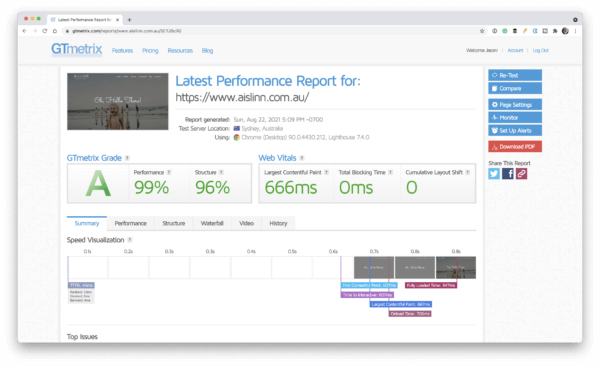The width and height of the screenshot is (600, 366).
Task: Click help icon beside Structure score
Action: click(221, 172)
